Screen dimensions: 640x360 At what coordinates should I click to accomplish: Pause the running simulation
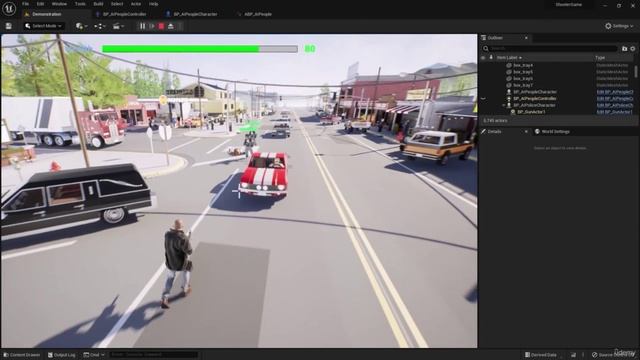pos(142,26)
